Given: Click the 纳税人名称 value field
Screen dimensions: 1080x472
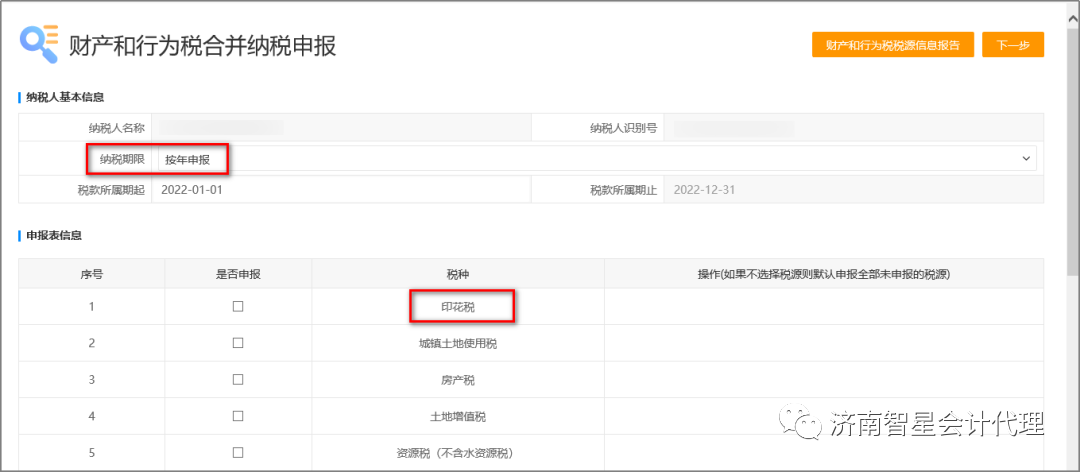Looking at the screenshot, I should pos(341,127).
